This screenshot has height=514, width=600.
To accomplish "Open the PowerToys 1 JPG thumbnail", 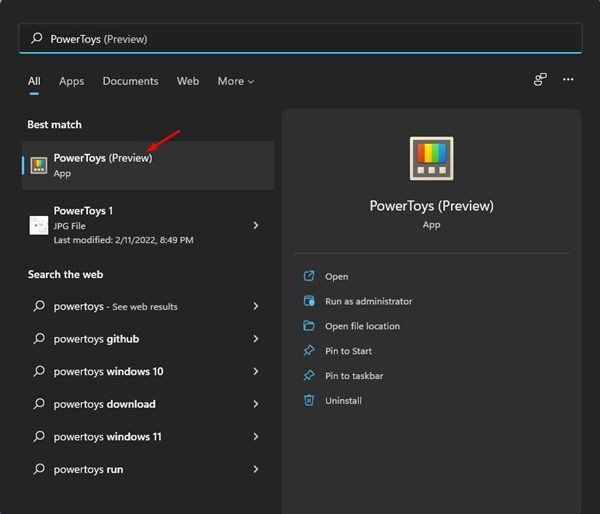I will click(39, 225).
